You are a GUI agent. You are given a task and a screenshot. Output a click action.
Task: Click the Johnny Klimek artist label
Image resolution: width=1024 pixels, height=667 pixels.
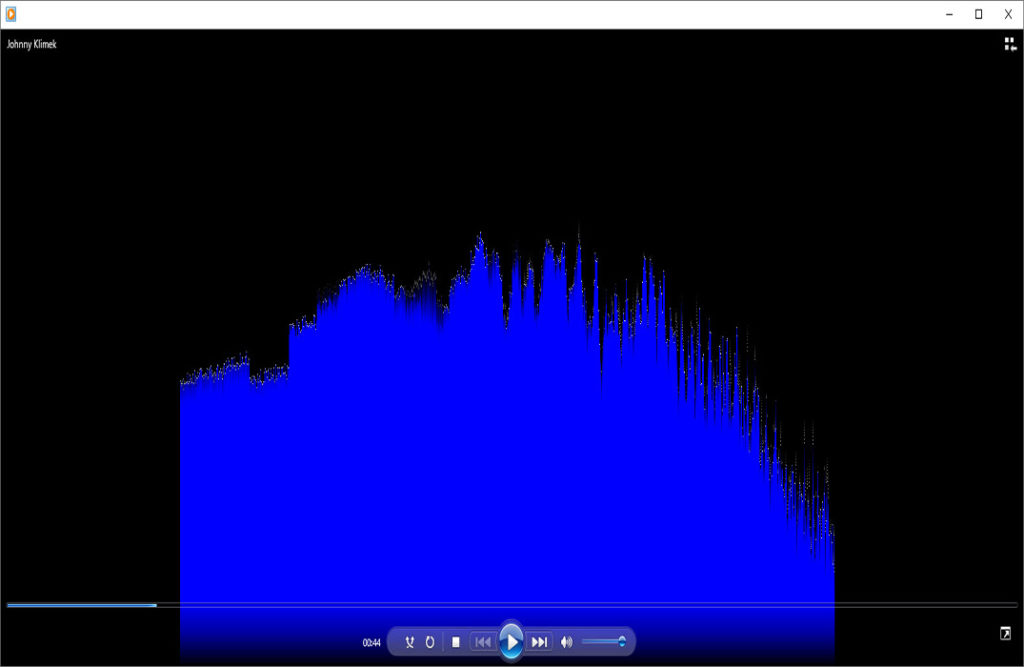pyautogui.click(x=32, y=44)
